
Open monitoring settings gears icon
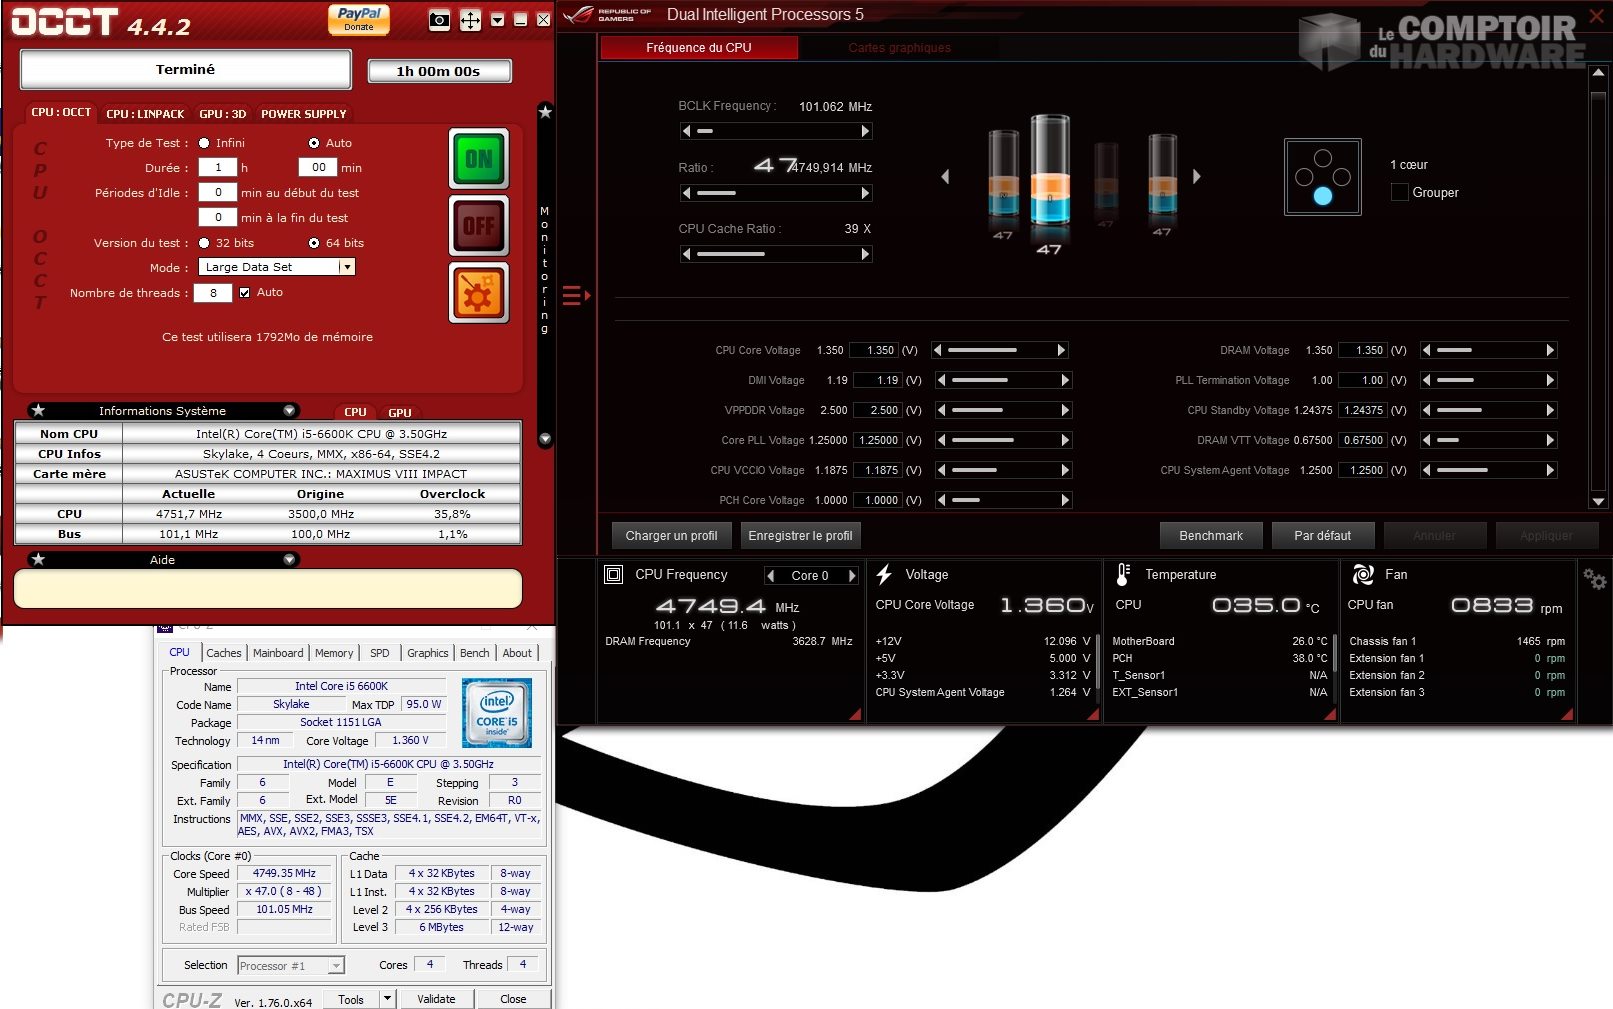(1594, 579)
